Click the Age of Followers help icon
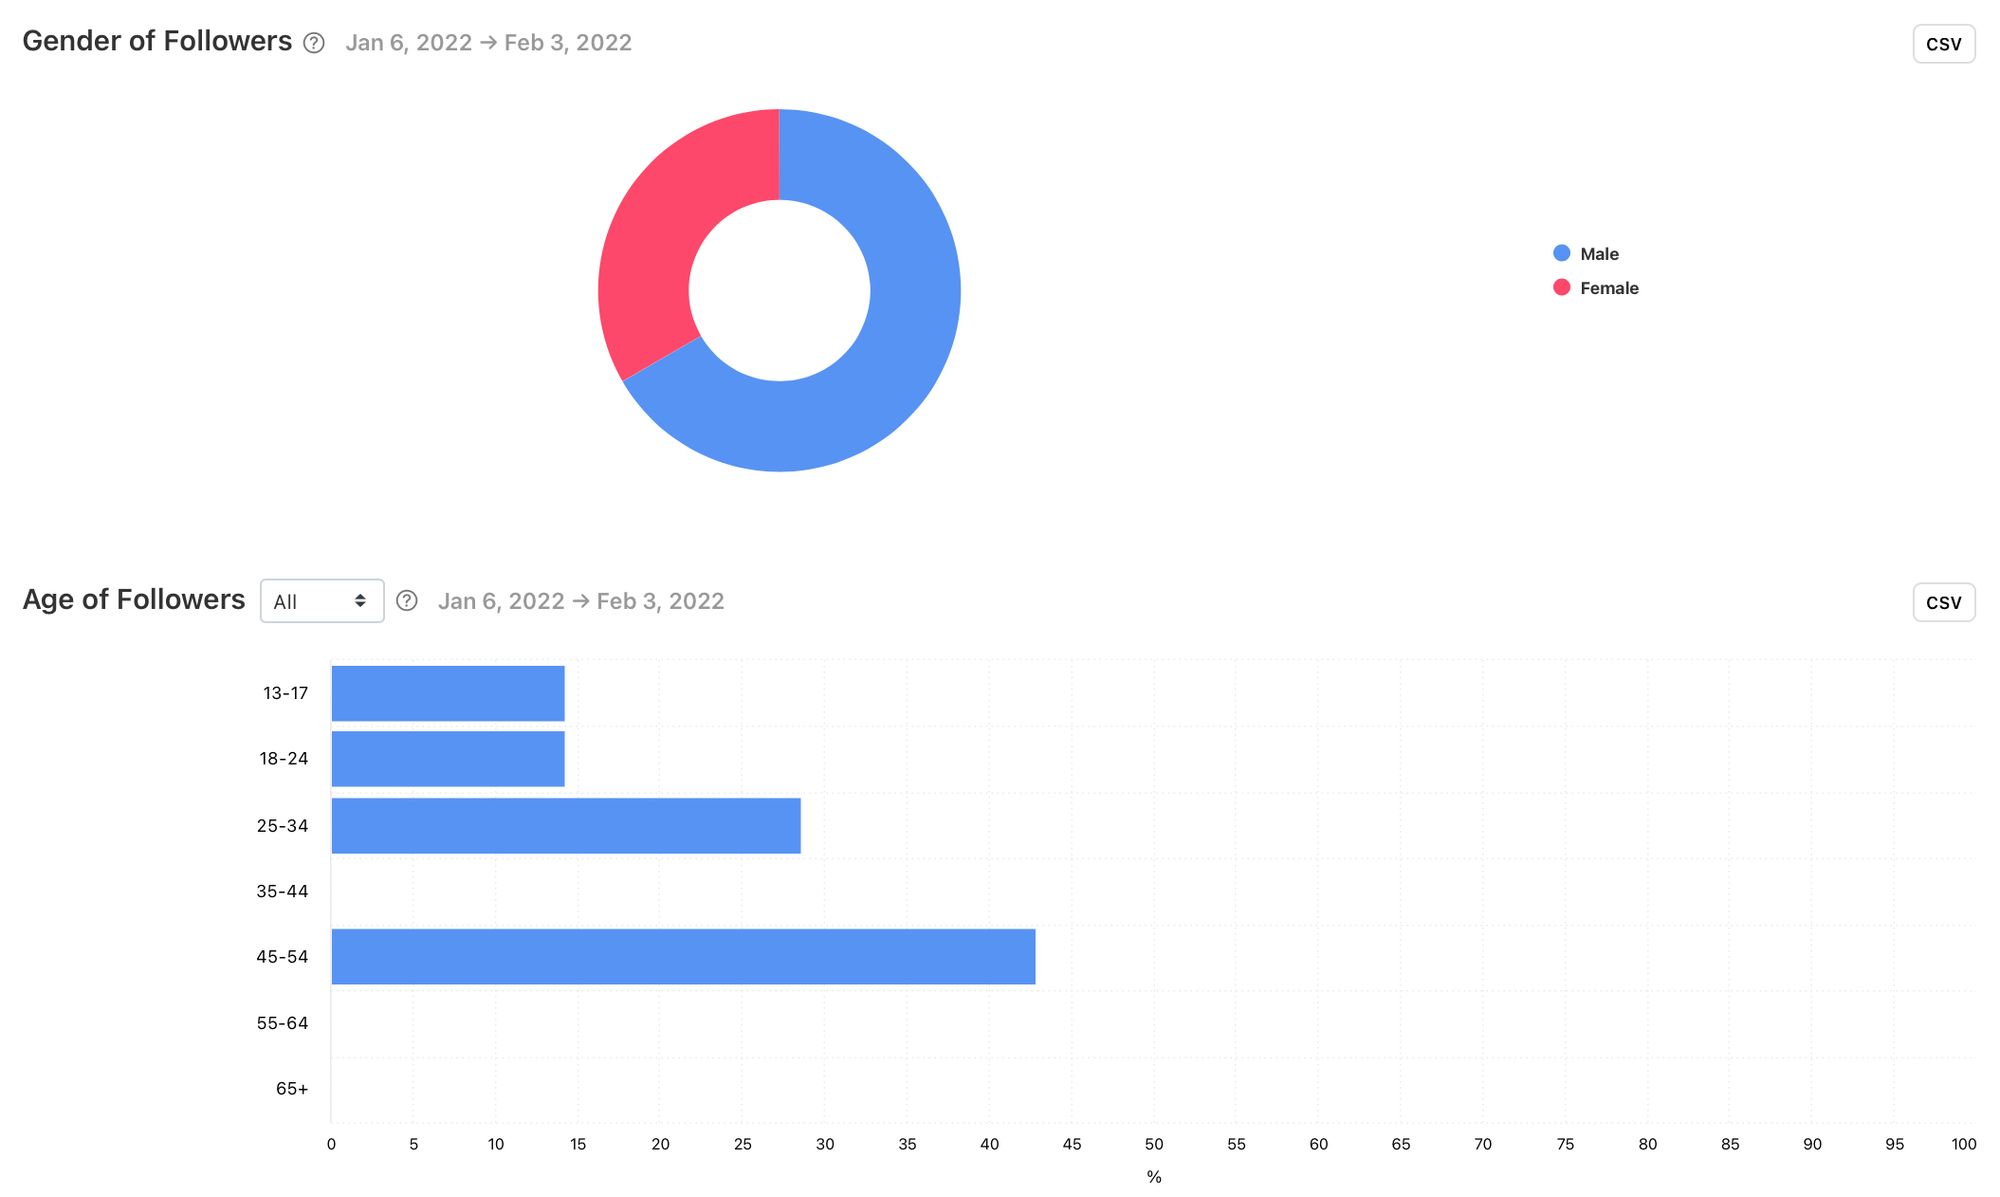The height and width of the screenshot is (1197, 2000). [x=406, y=600]
